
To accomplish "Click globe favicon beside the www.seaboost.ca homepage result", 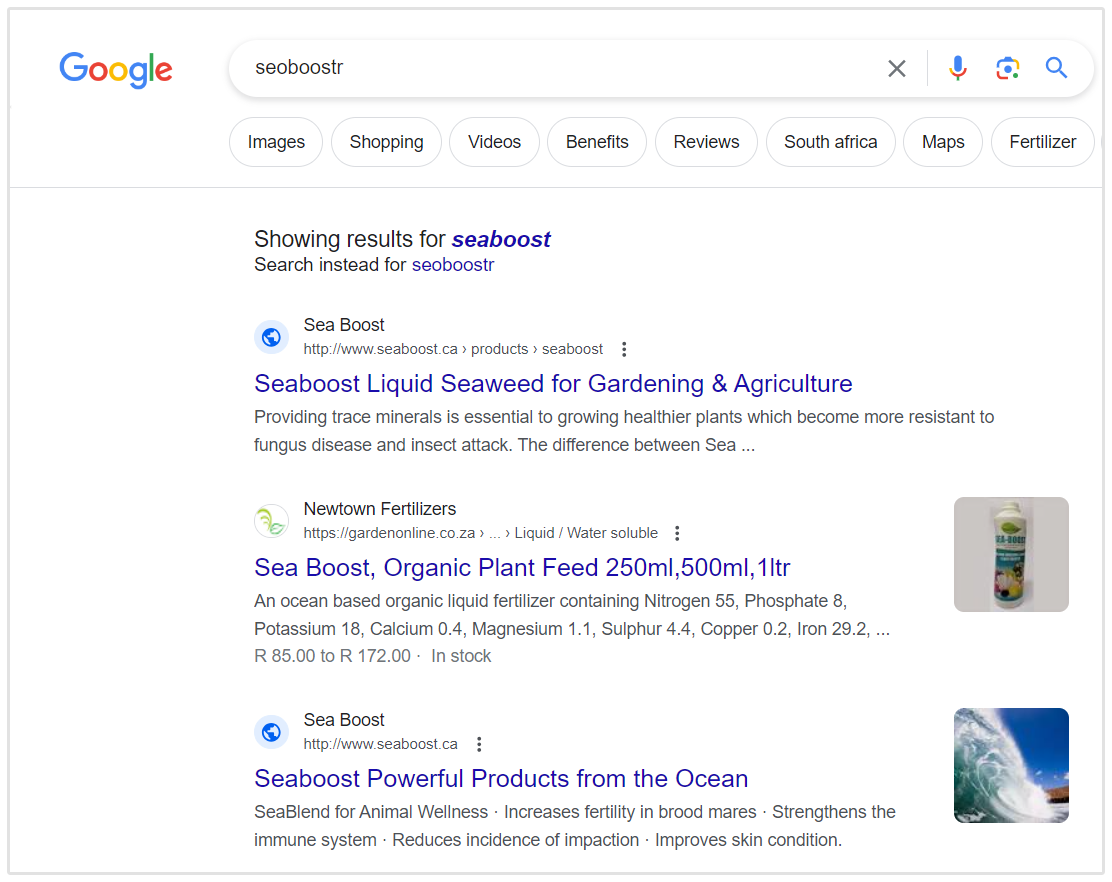I will [271, 732].
